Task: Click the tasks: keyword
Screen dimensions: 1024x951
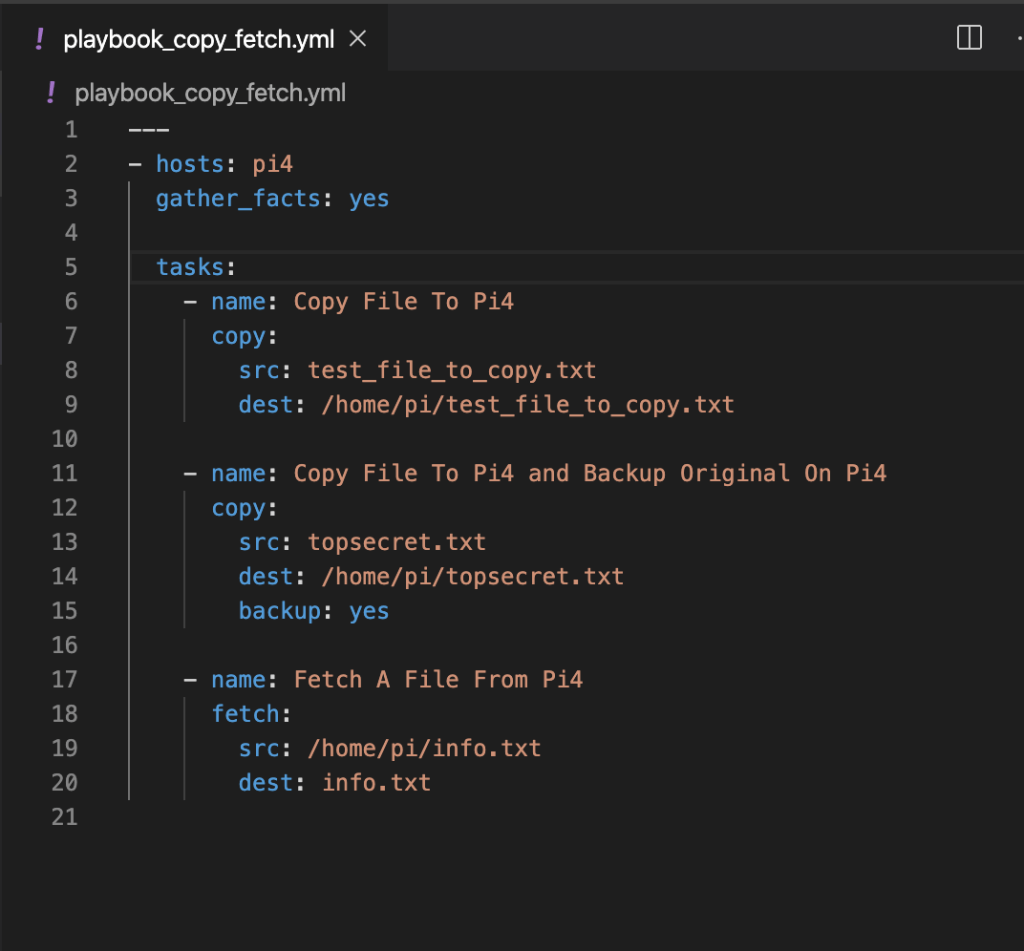Action: click(x=190, y=266)
